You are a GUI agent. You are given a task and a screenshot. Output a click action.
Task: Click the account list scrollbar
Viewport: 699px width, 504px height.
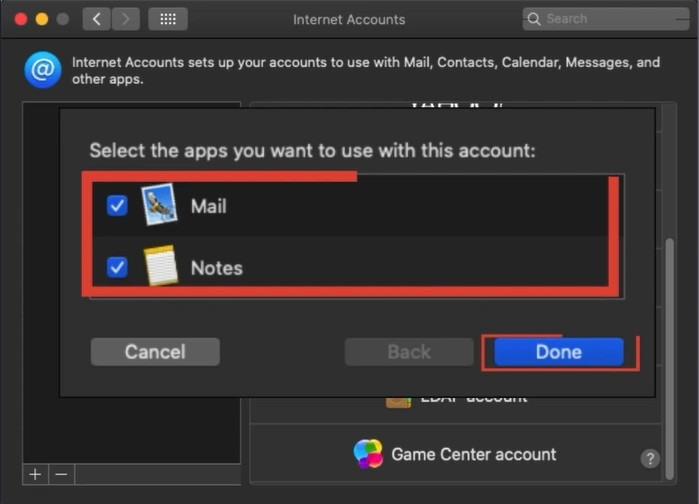[x=669, y=359]
